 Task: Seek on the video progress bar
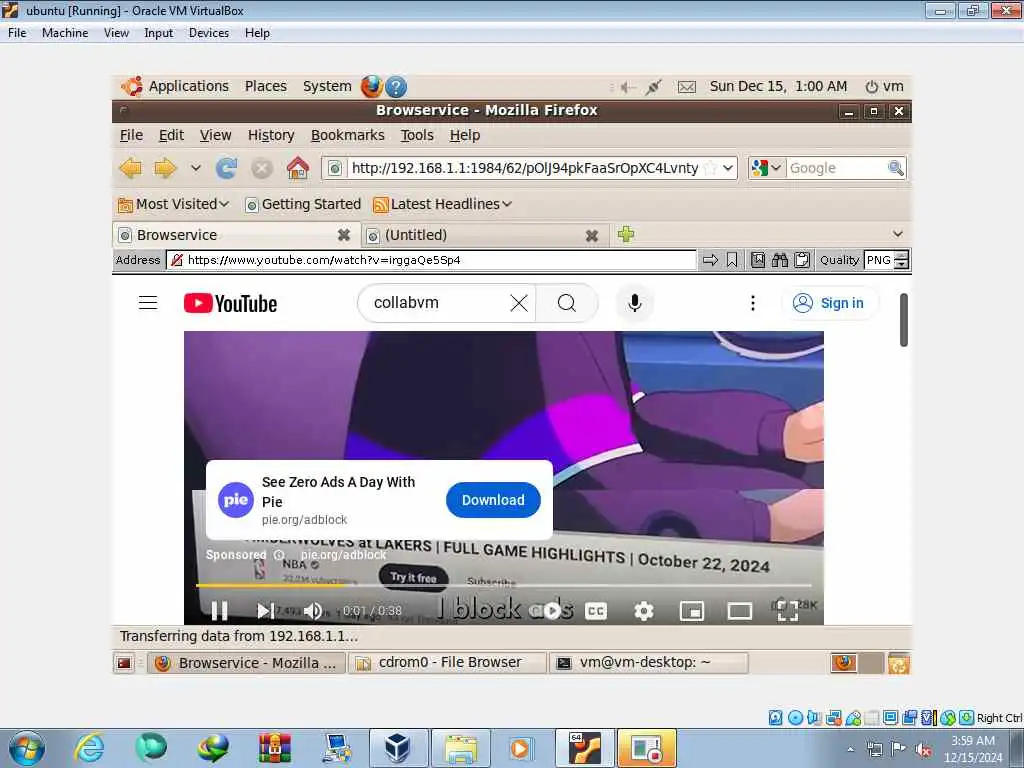tap(504, 585)
